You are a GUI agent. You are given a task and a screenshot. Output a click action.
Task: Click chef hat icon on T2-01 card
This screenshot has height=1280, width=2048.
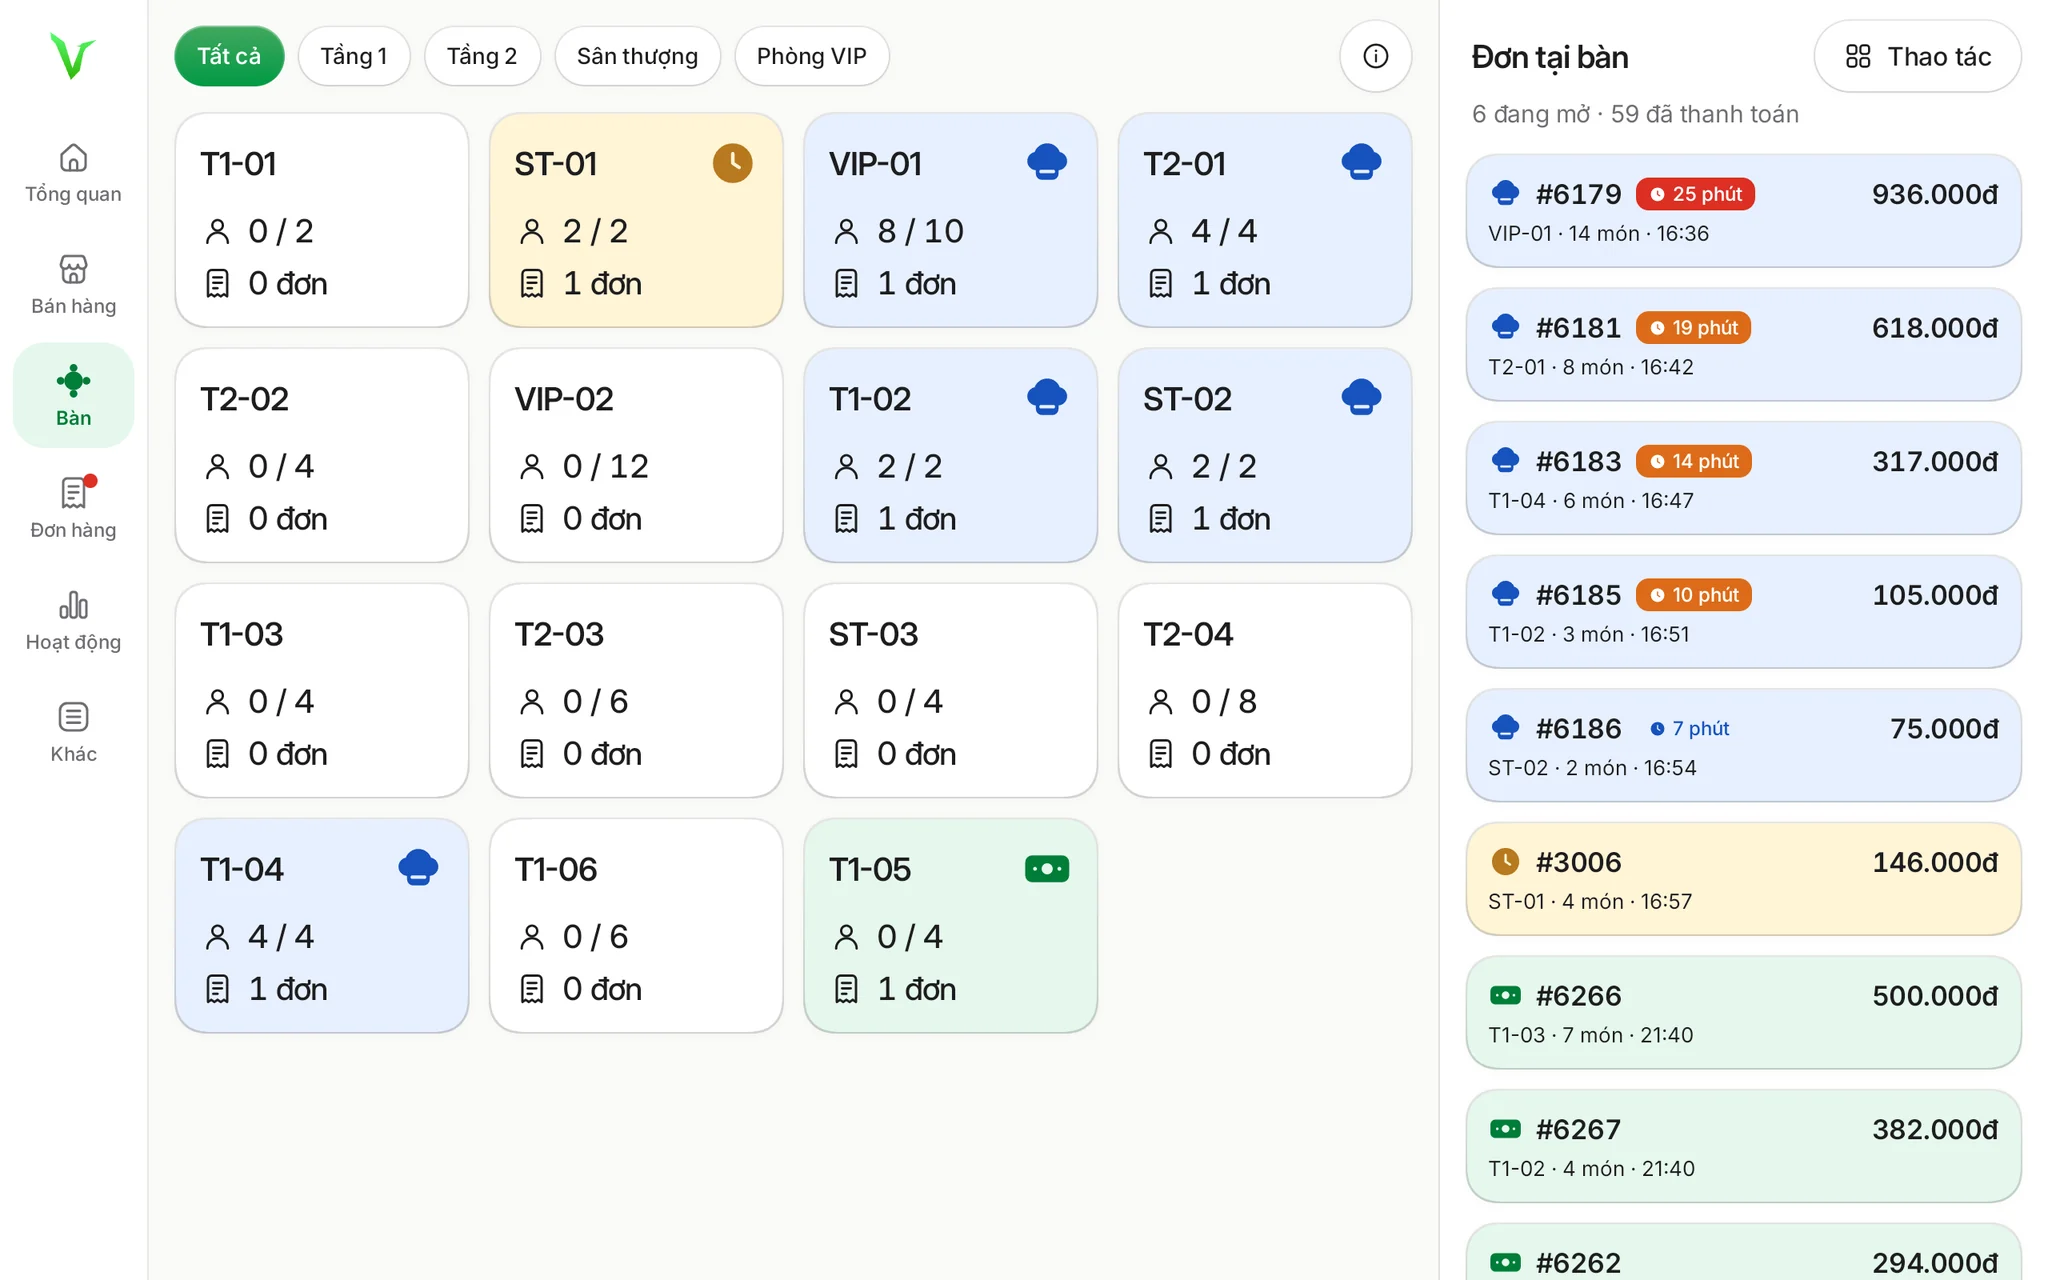pyautogui.click(x=1361, y=162)
